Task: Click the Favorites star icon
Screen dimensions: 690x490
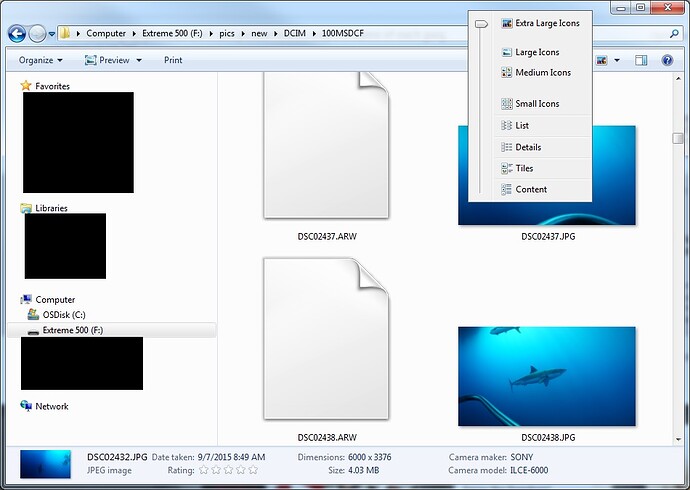Action: (26, 85)
